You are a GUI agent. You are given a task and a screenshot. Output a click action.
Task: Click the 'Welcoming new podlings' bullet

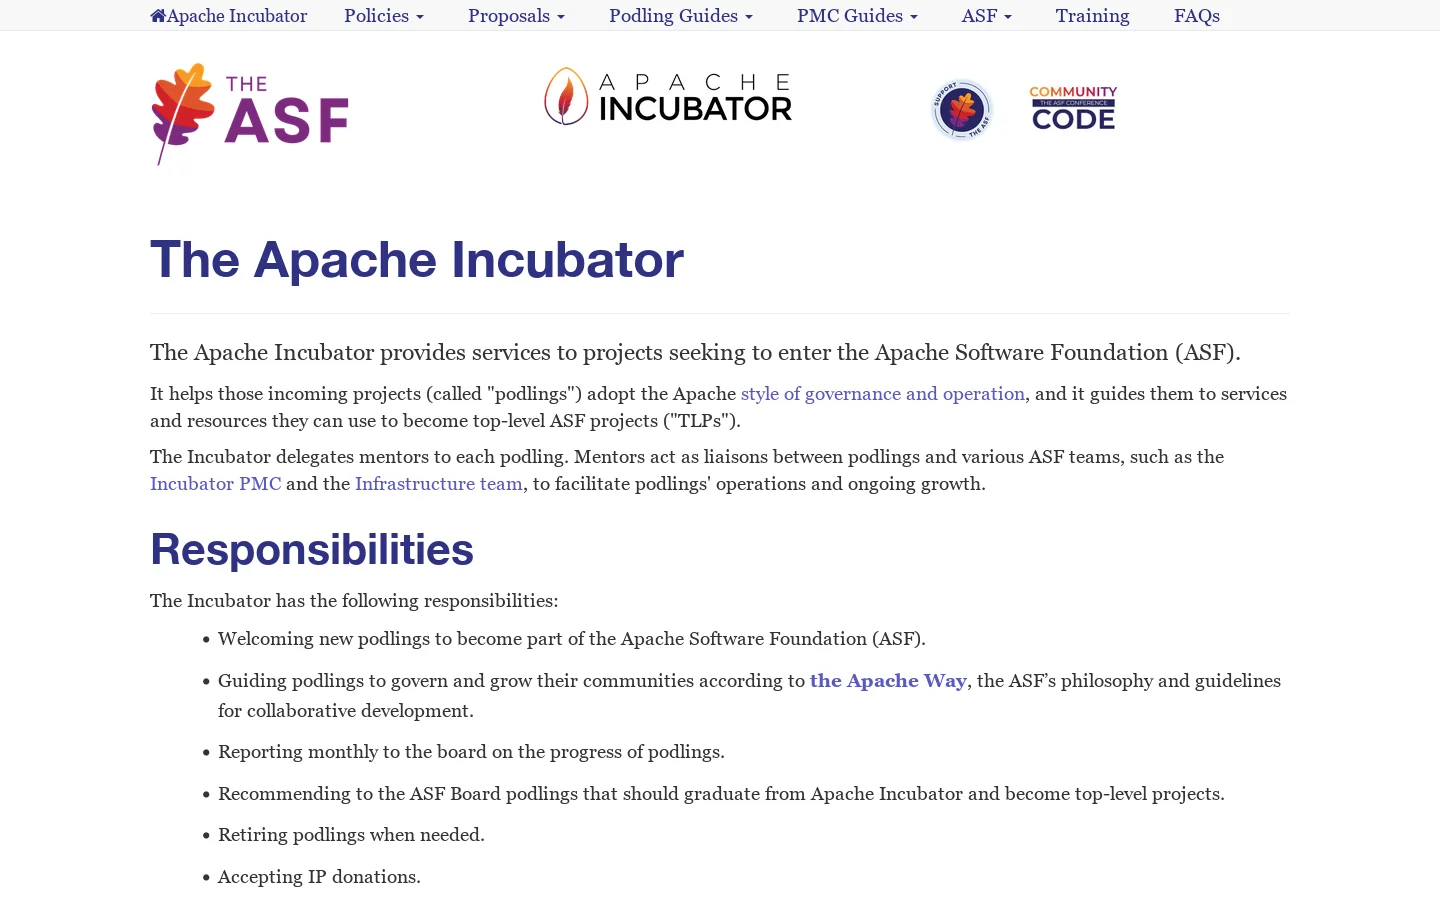point(572,639)
